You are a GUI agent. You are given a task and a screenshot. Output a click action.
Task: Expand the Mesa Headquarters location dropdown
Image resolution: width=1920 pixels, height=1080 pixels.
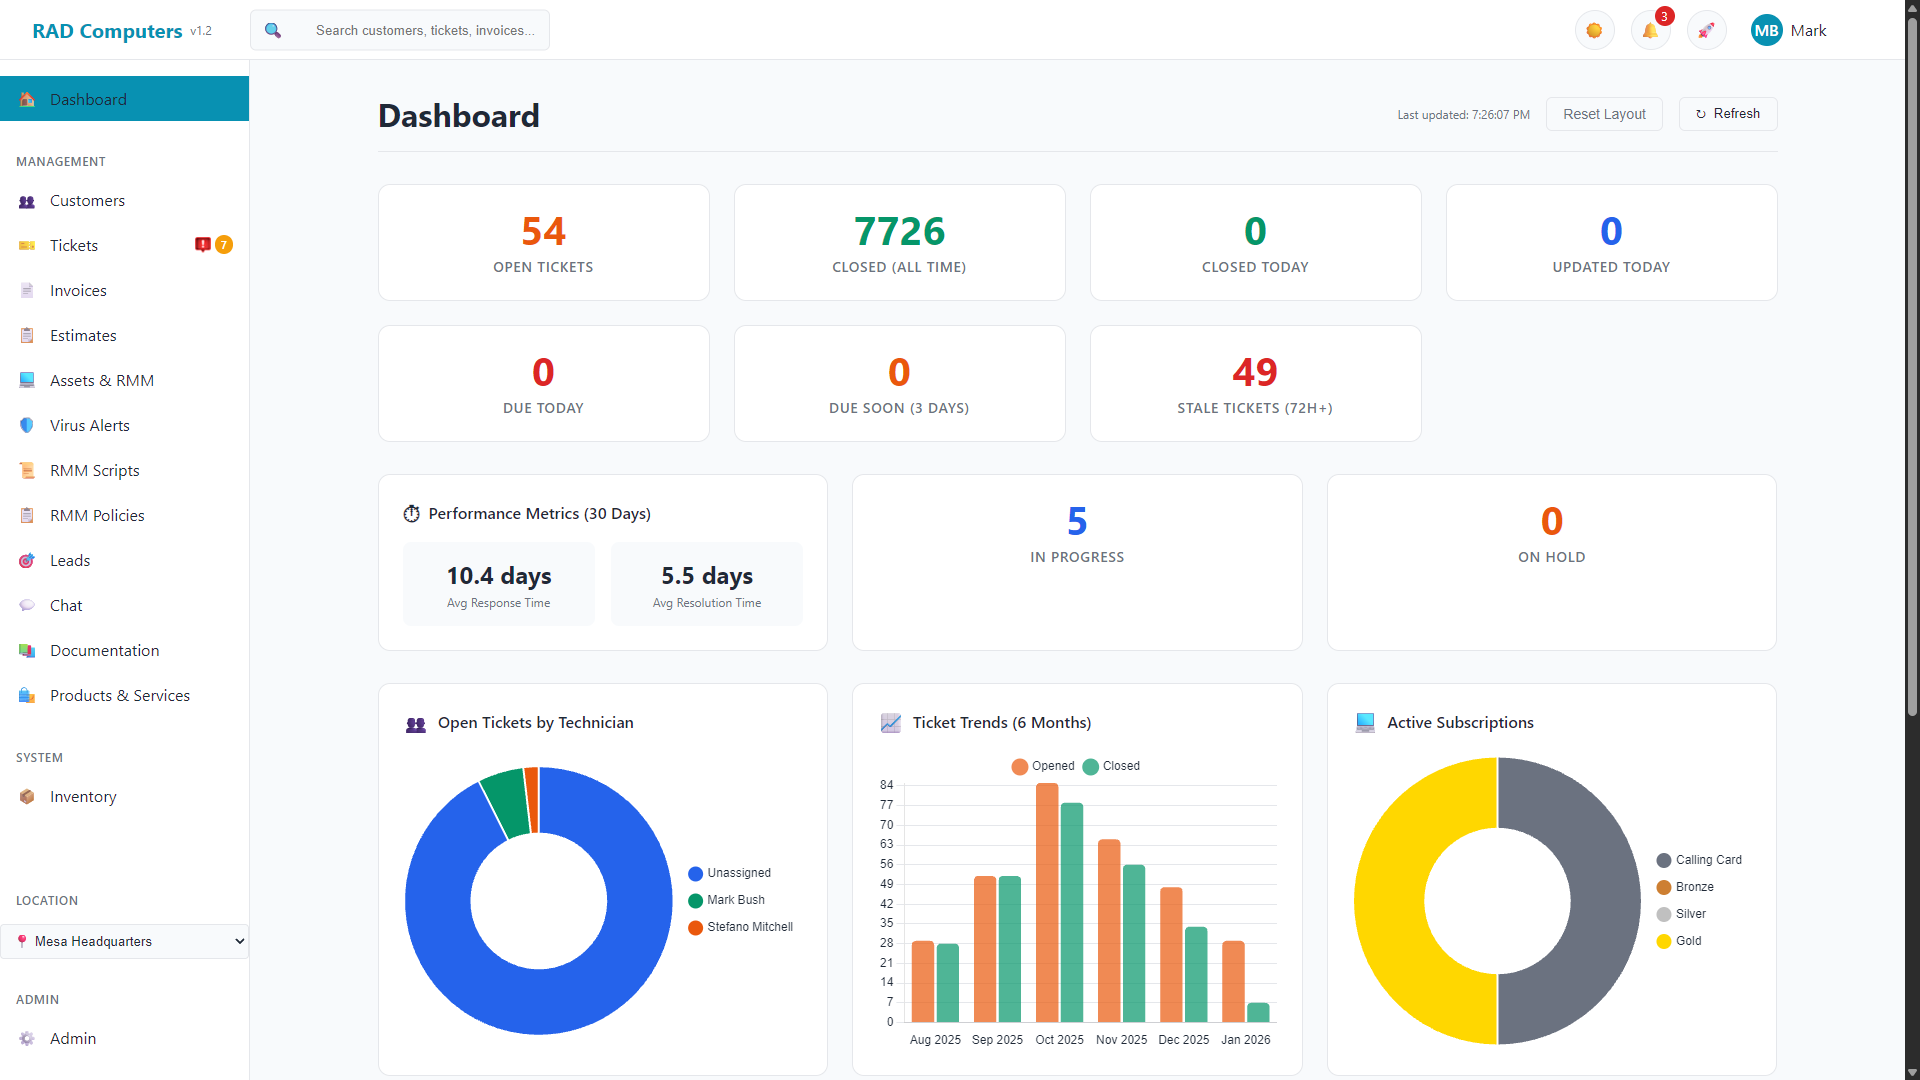[x=125, y=942]
